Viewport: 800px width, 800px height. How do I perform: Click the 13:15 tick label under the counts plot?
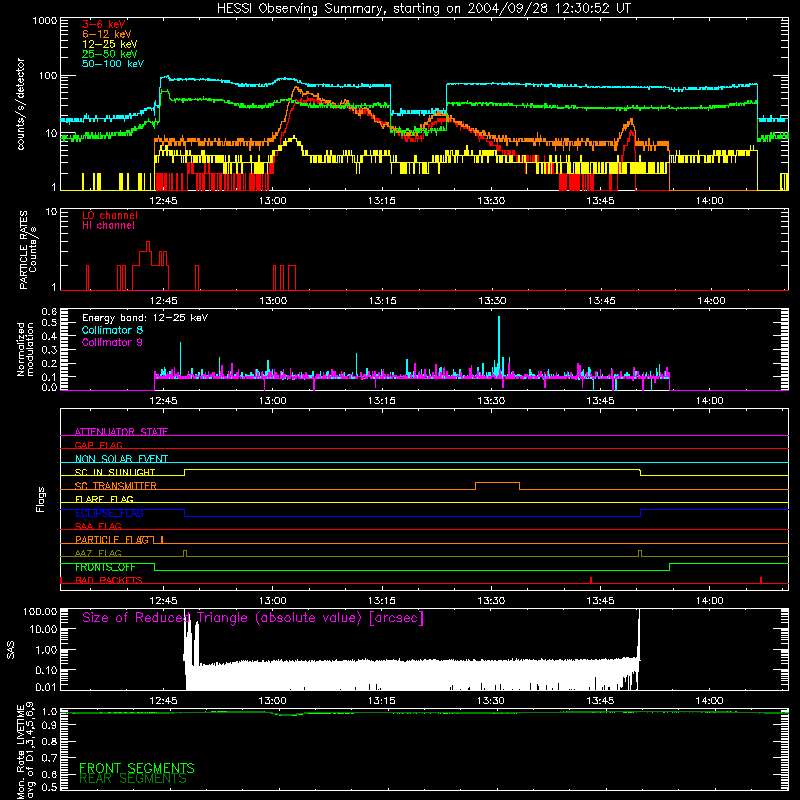click(382, 201)
